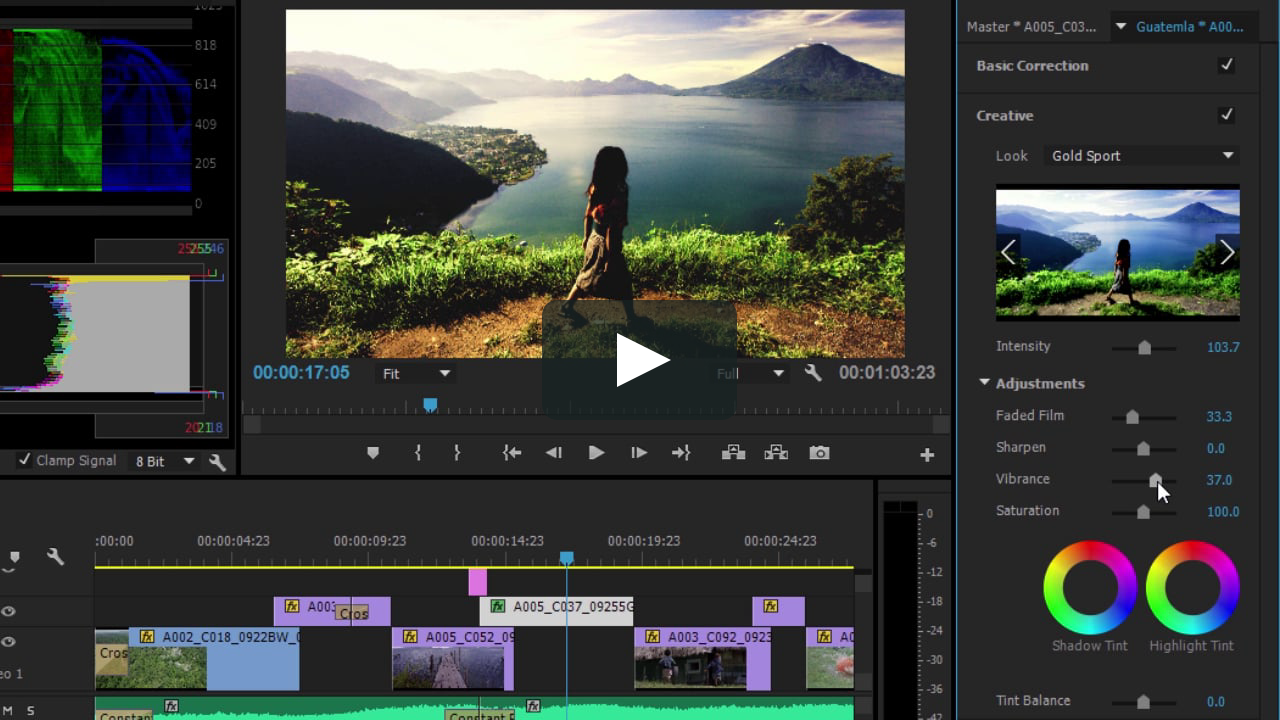
Task: Open the Look dropdown Gold Sport
Action: click(x=1141, y=156)
